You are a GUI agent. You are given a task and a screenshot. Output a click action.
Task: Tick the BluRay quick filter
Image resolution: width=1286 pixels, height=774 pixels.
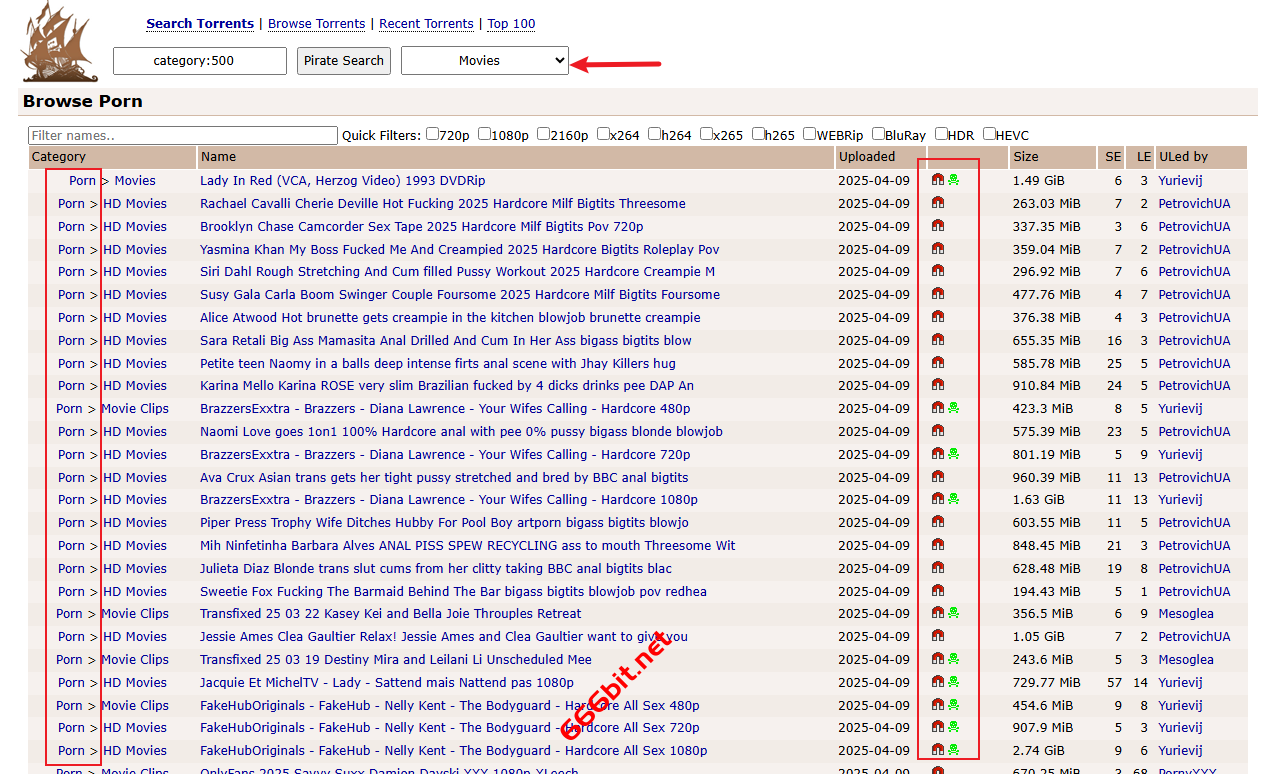pos(878,134)
